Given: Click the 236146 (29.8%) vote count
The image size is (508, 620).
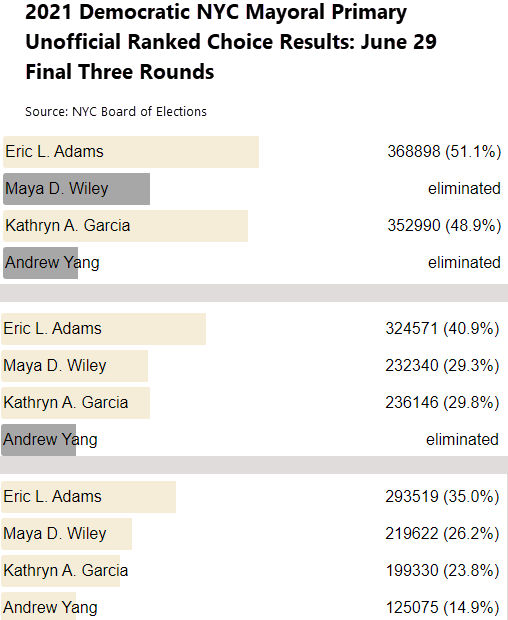Looking at the screenshot, I should [442, 403].
